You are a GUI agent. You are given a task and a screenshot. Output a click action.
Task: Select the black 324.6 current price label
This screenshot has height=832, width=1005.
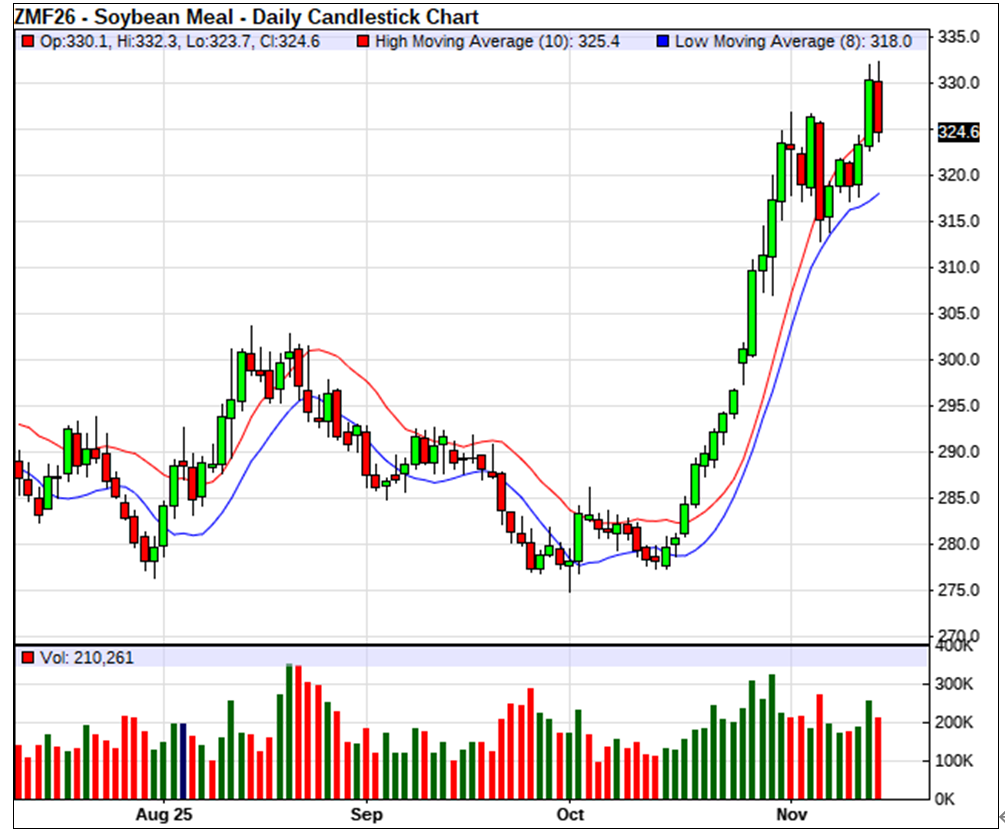click(x=958, y=130)
